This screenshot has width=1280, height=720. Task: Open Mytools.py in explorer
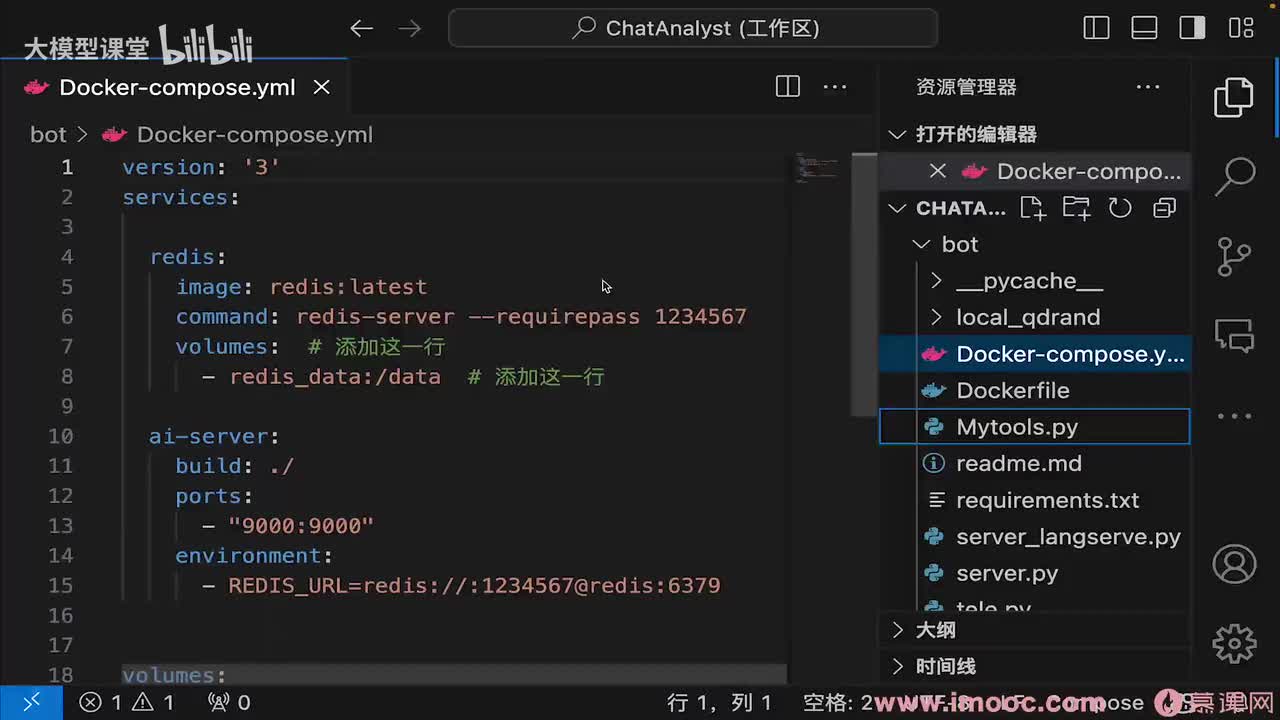(1035, 427)
